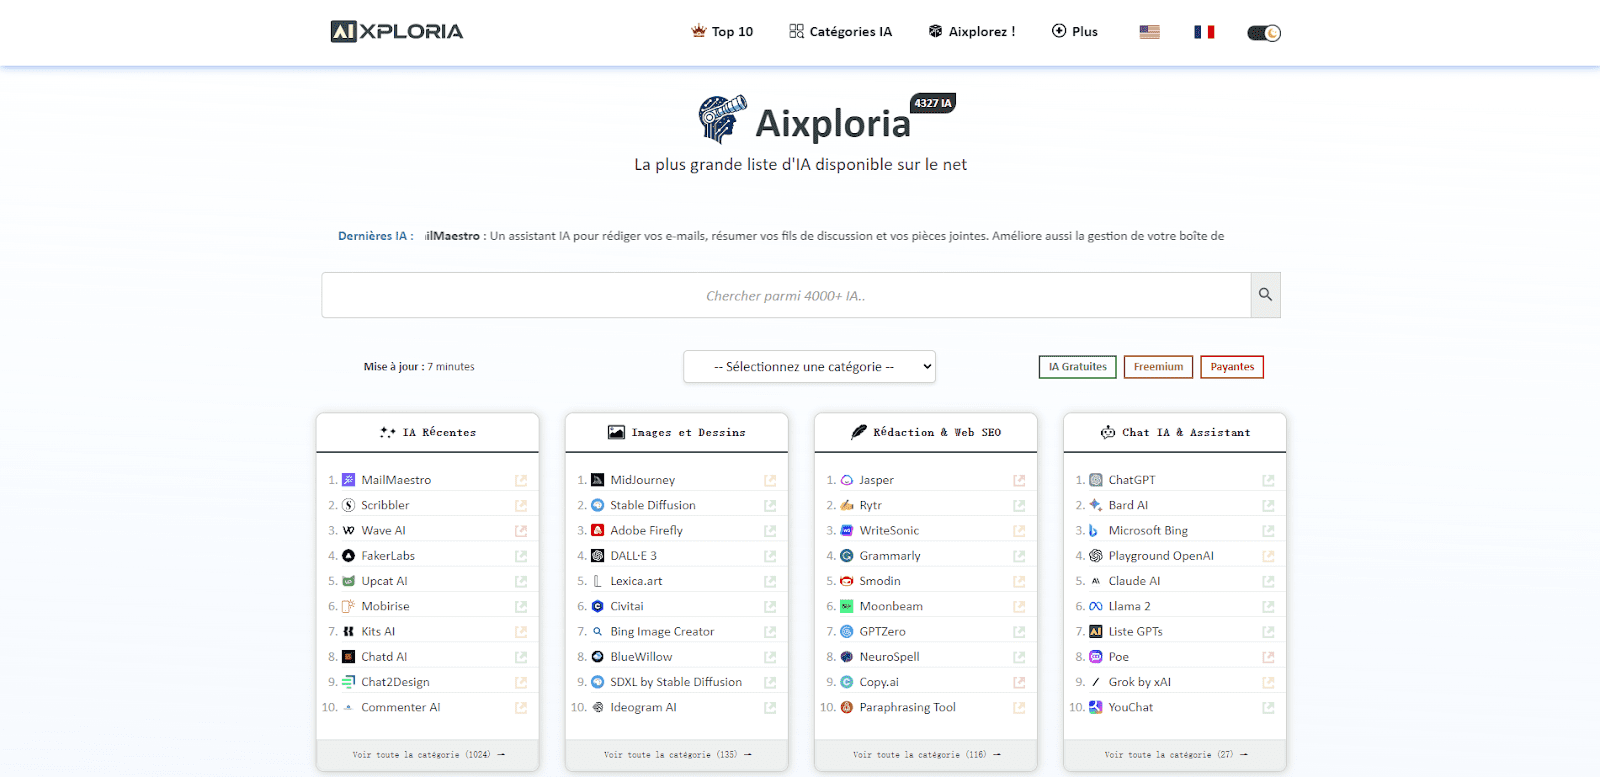The width and height of the screenshot is (1600, 777).
Task: Open the Llama 2 entry
Action: pos(1129,606)
